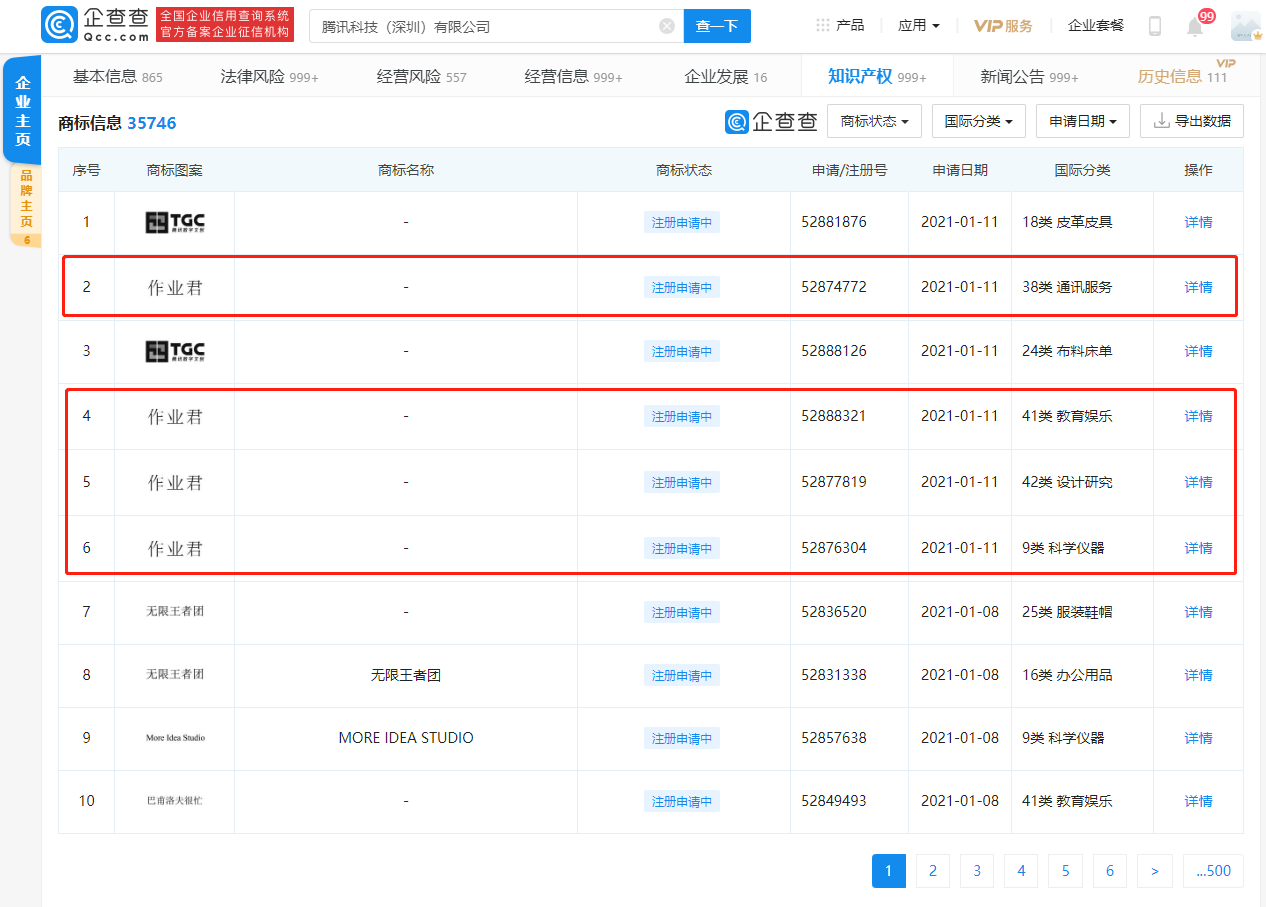Open the 申请日期 filter dropdown

[1083, 121]
